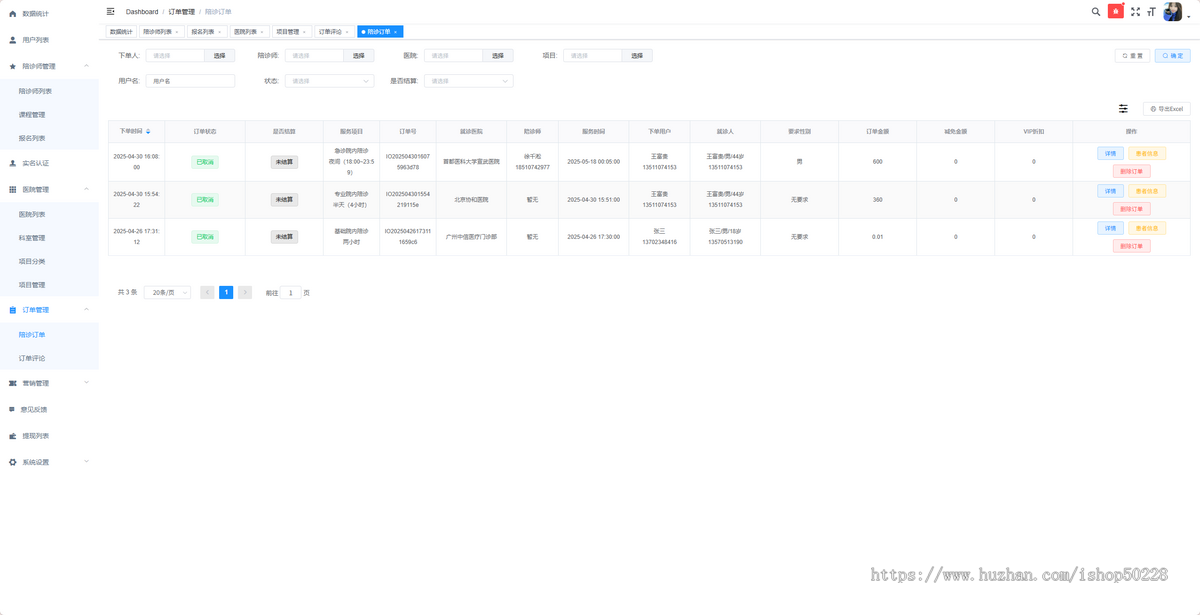Collapse the sidebar with the hamburger icon
This screenshot has width=1200, height=615.
tap(111, 11)
